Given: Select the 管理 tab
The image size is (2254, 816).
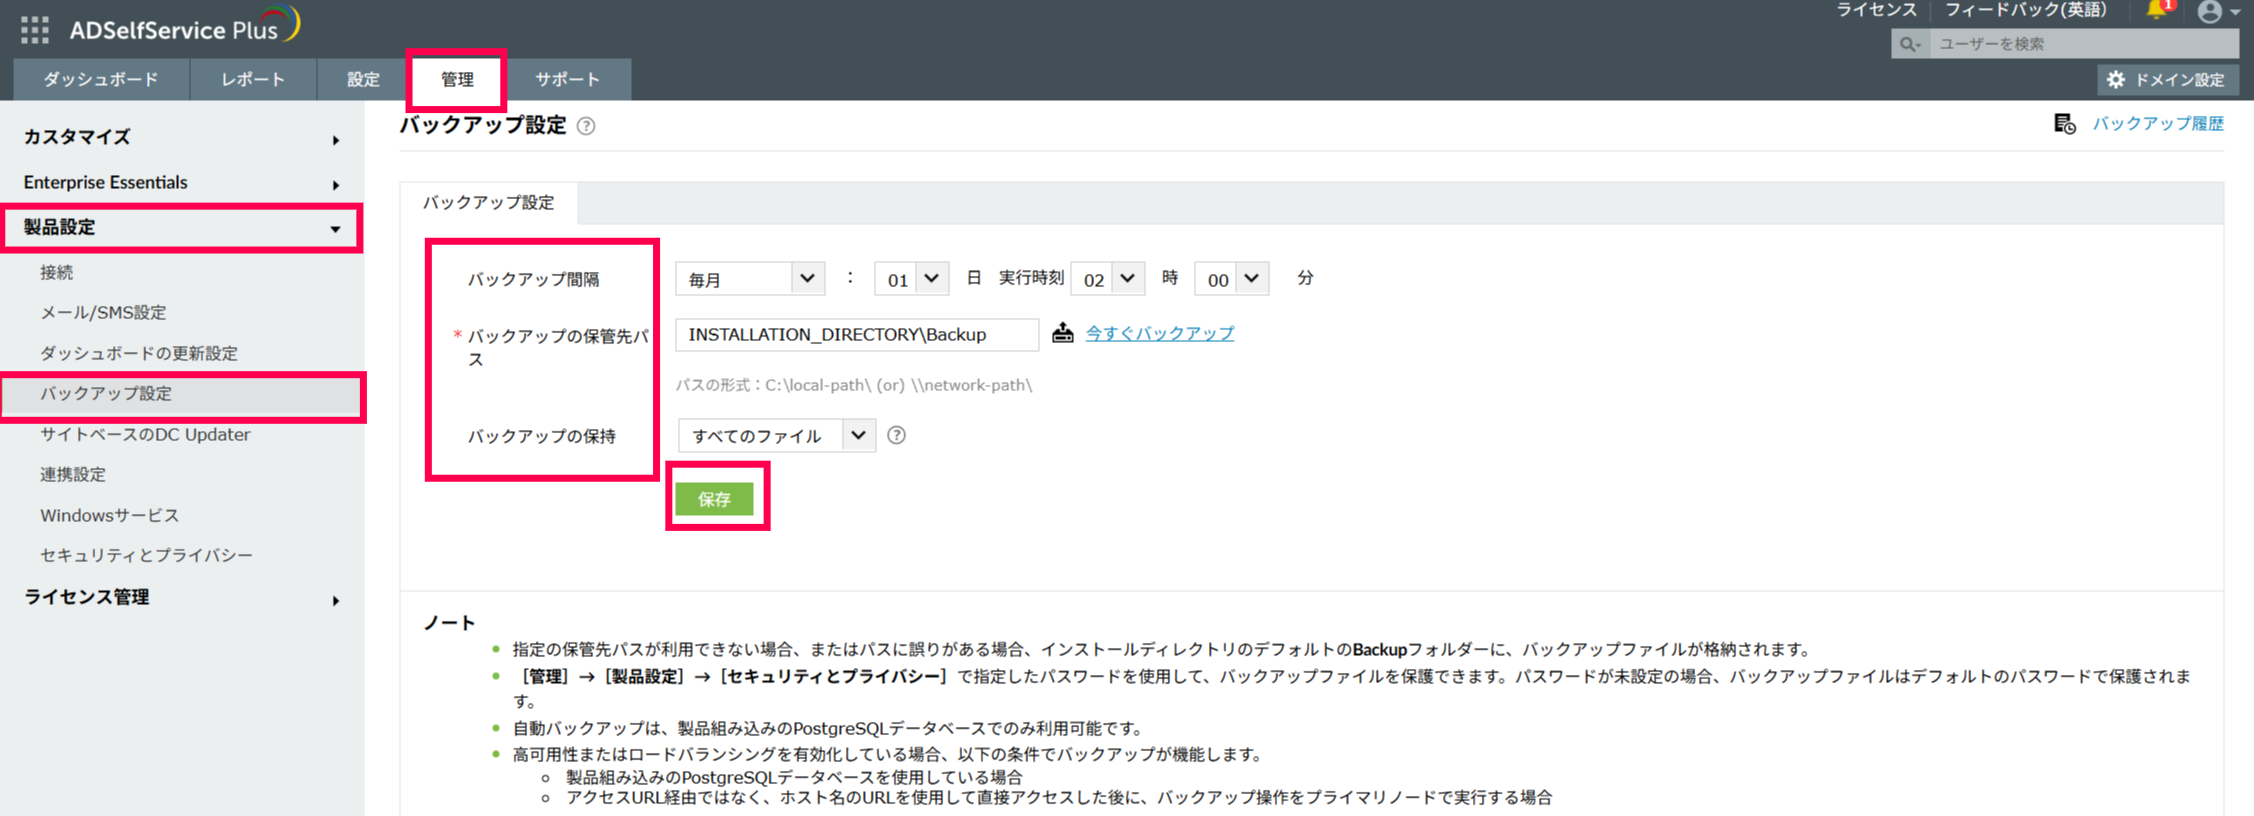Looking at the screenshot, I should (457, 80).
